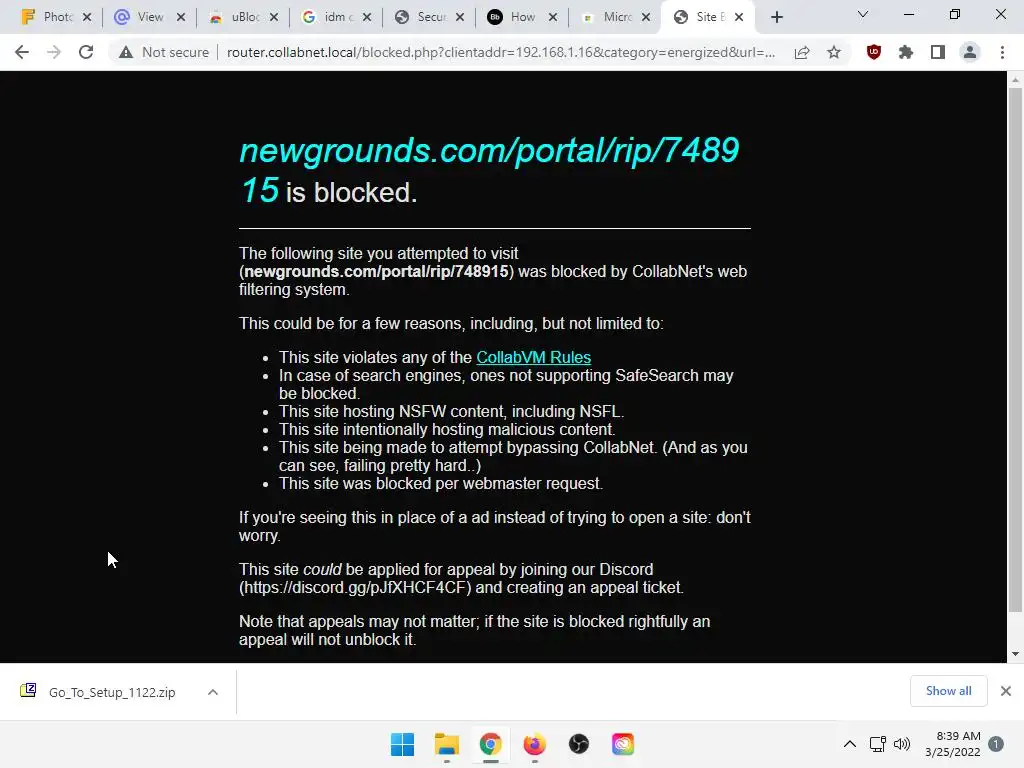The image size is (1024, 768).
Task: Click the bold newgrounds.com/portal/rip/748915 text
Action: [x=376, y=272]
